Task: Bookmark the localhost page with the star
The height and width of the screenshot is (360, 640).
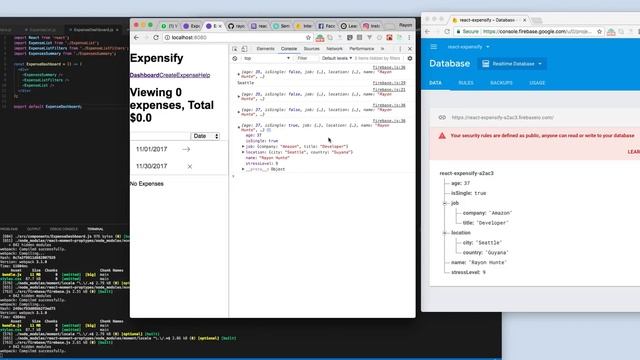Action: pos(308,37)
